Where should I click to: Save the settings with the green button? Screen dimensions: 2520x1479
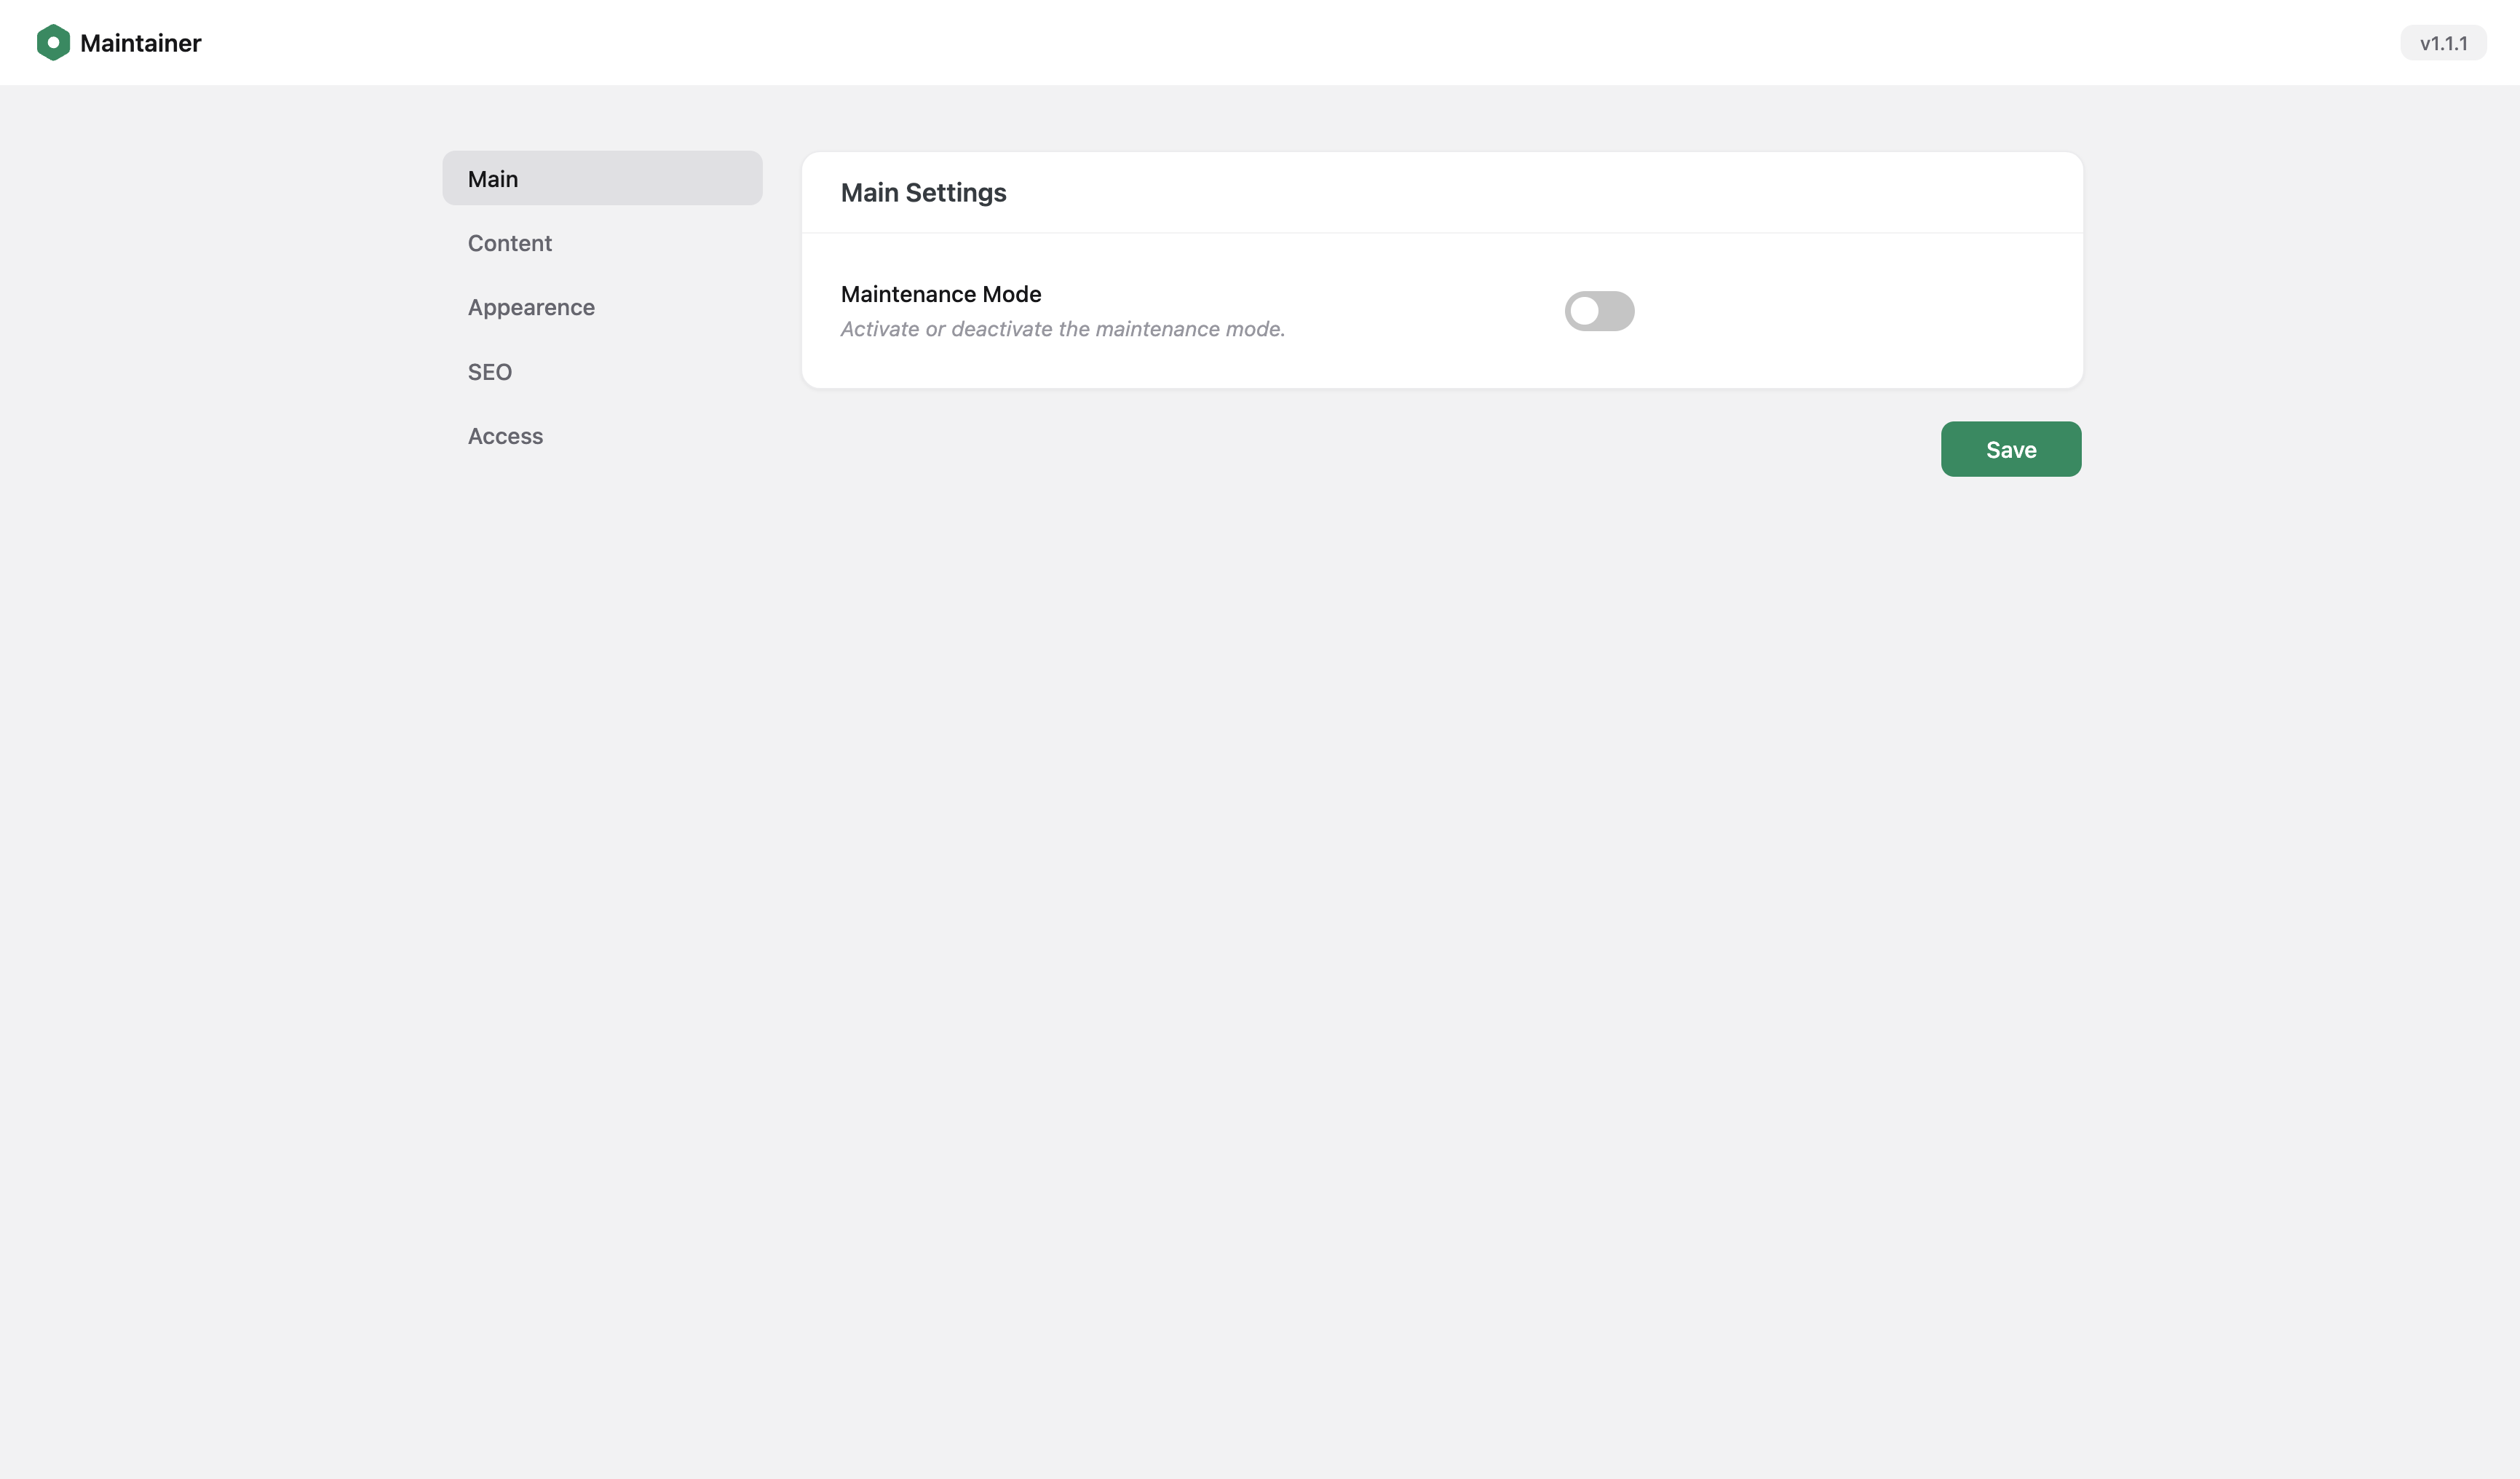coord(2011,450)
